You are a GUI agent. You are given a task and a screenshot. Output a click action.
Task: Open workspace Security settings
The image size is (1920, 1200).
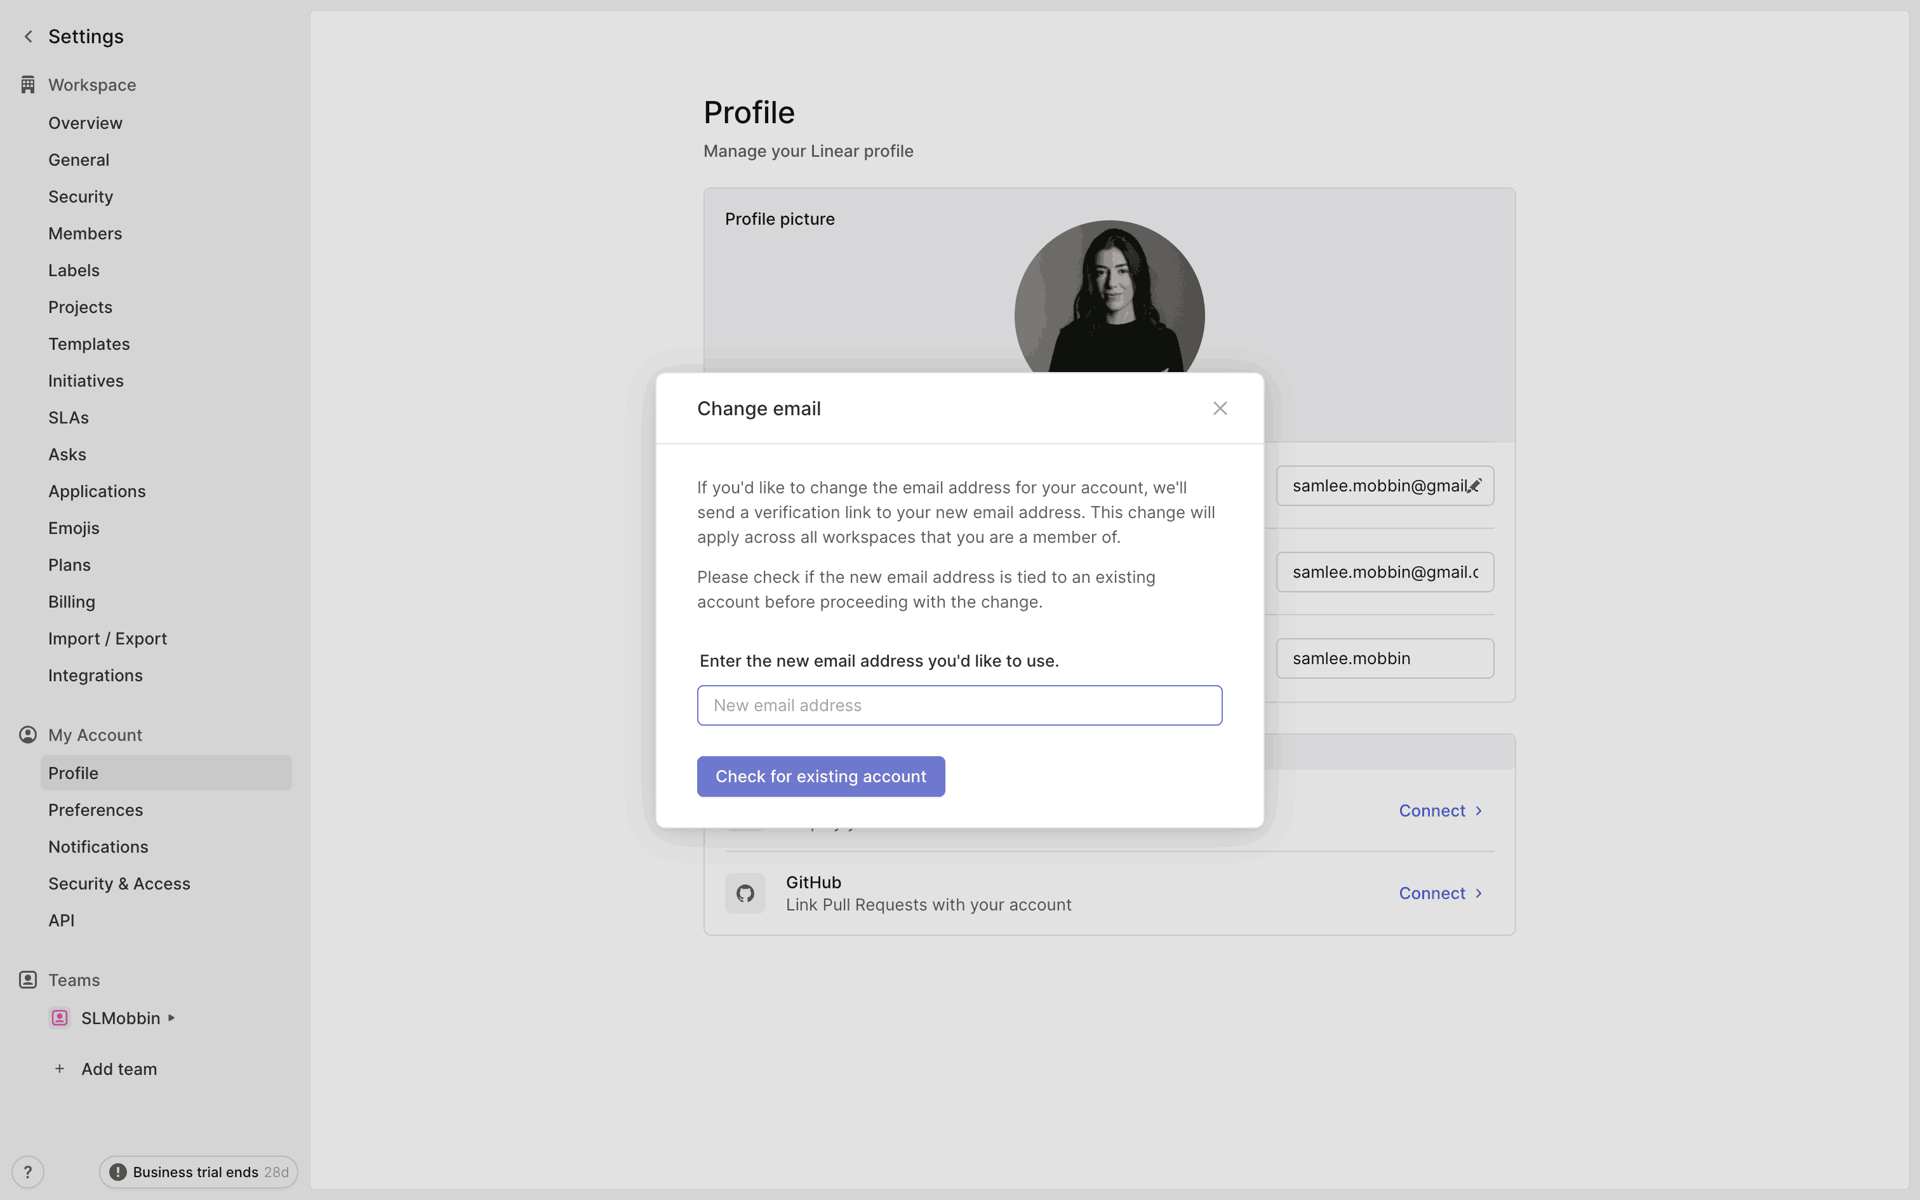pos(81,197)
